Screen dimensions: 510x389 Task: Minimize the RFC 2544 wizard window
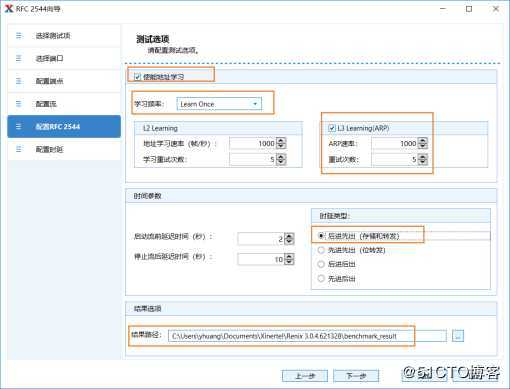[443, 9]
